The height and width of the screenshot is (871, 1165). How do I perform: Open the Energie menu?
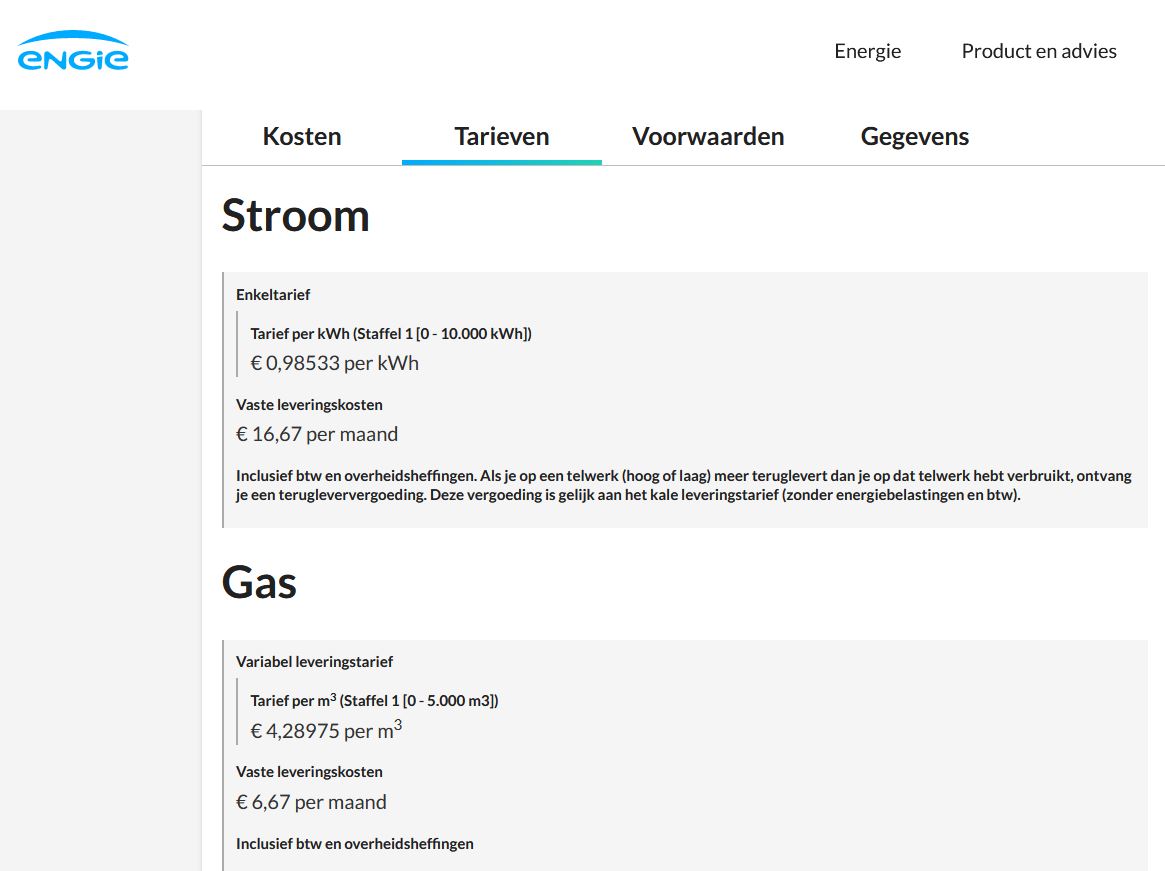coord(867,51)
